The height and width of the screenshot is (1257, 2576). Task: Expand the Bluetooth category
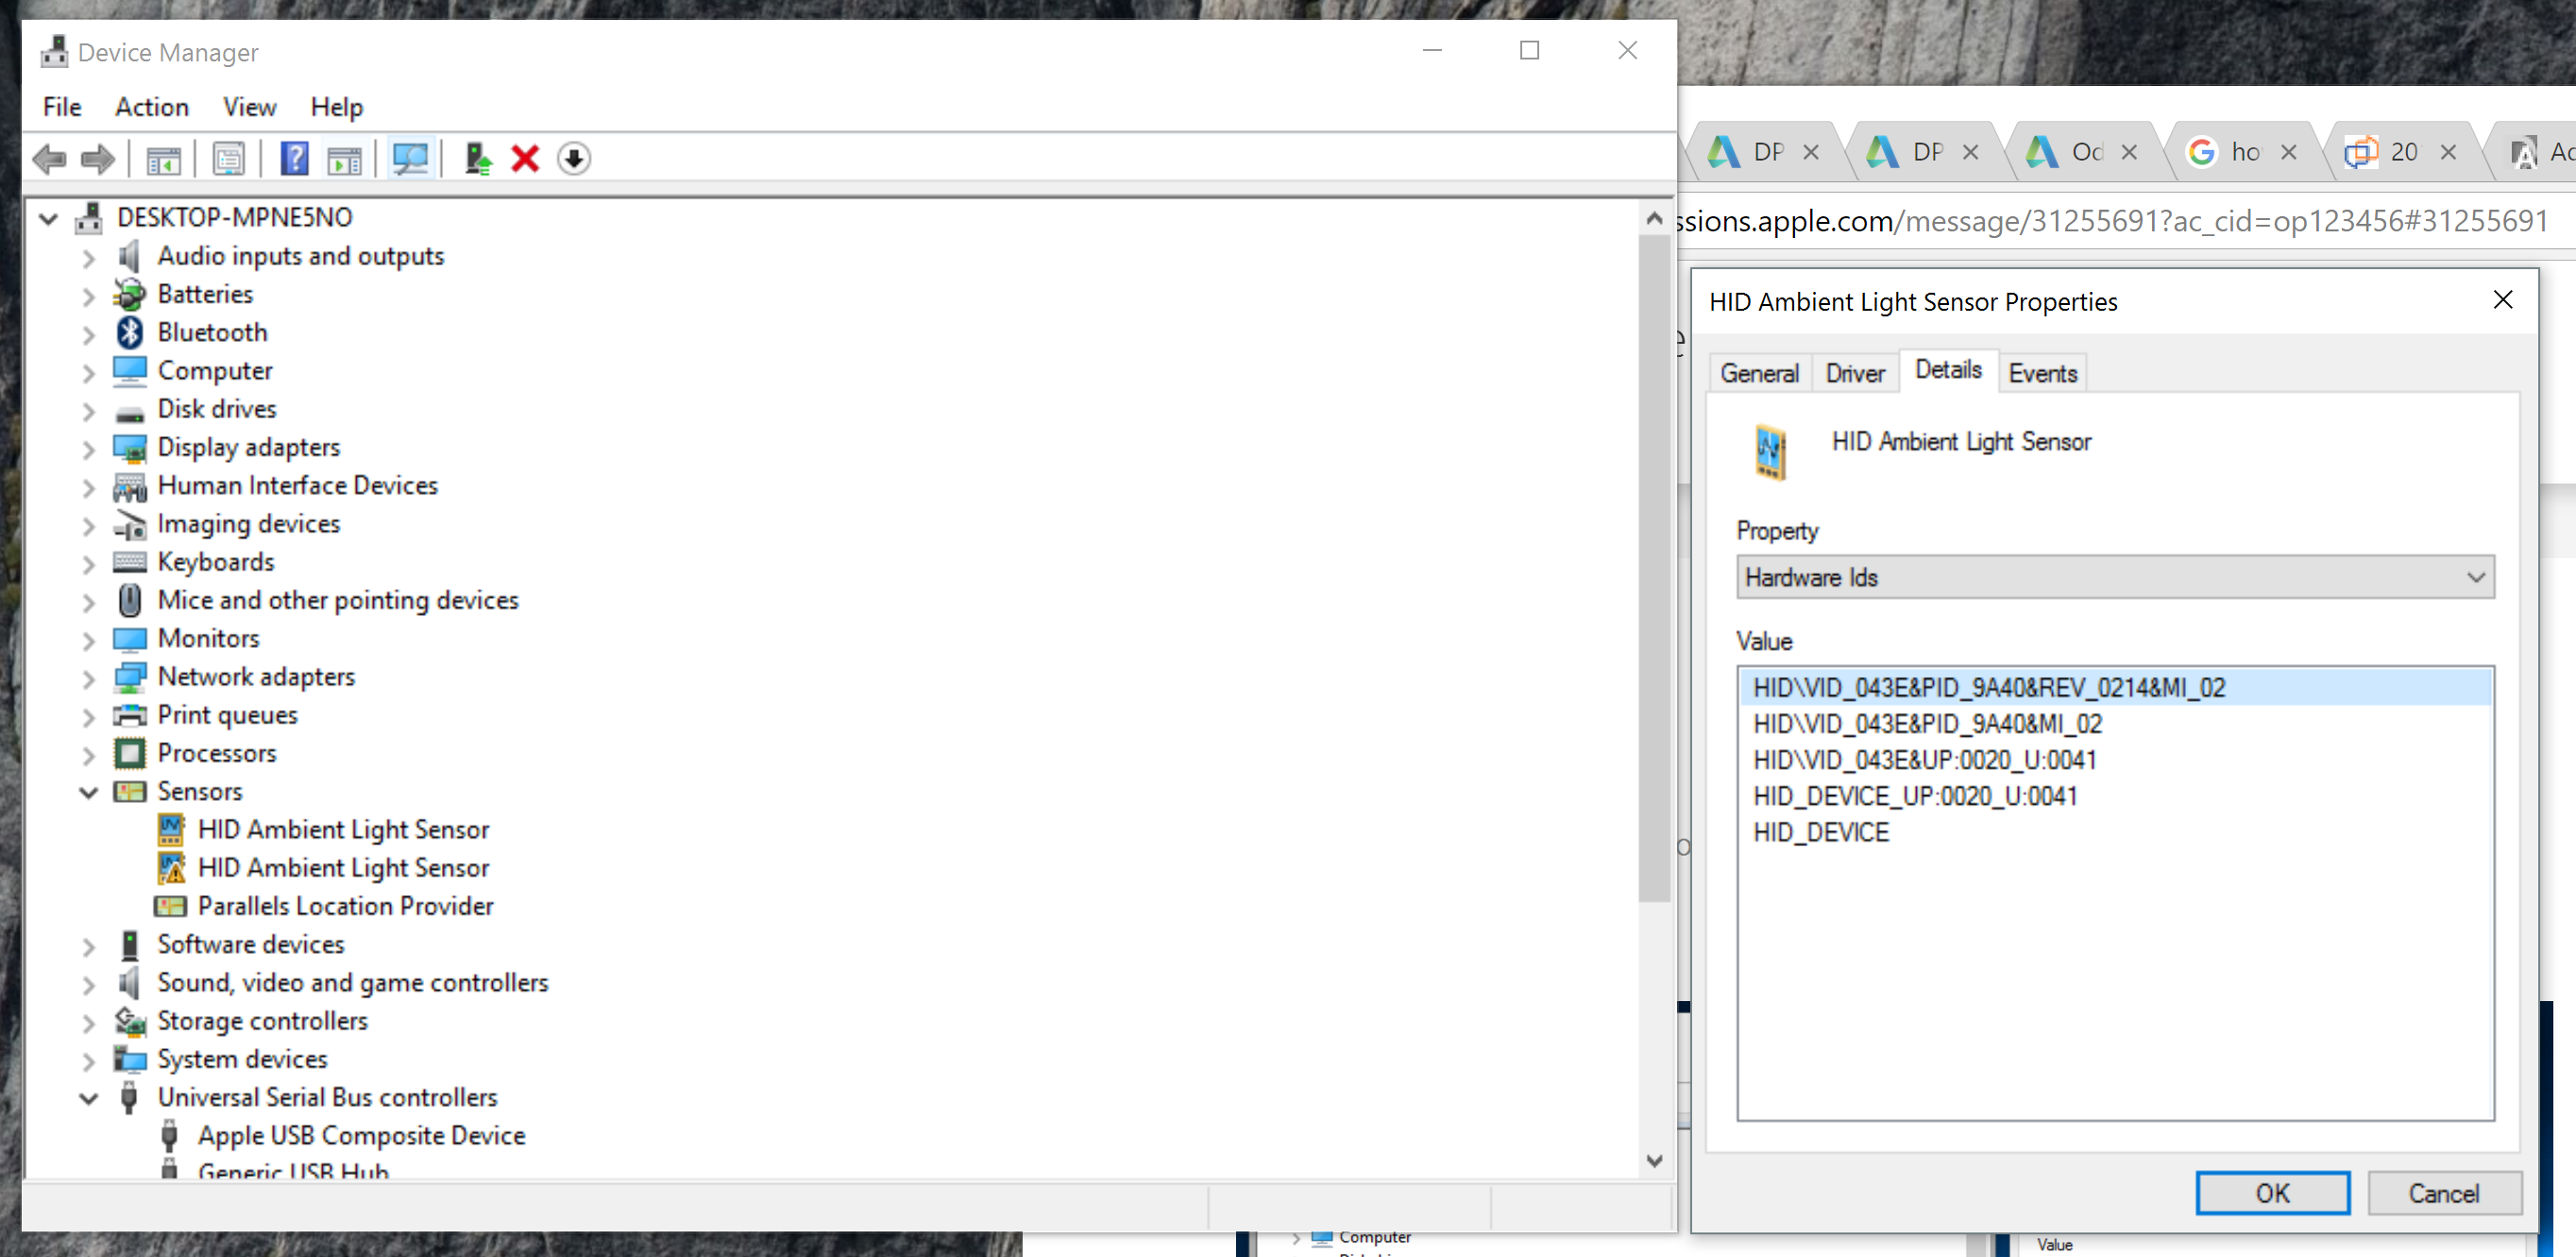click(89, 333)
